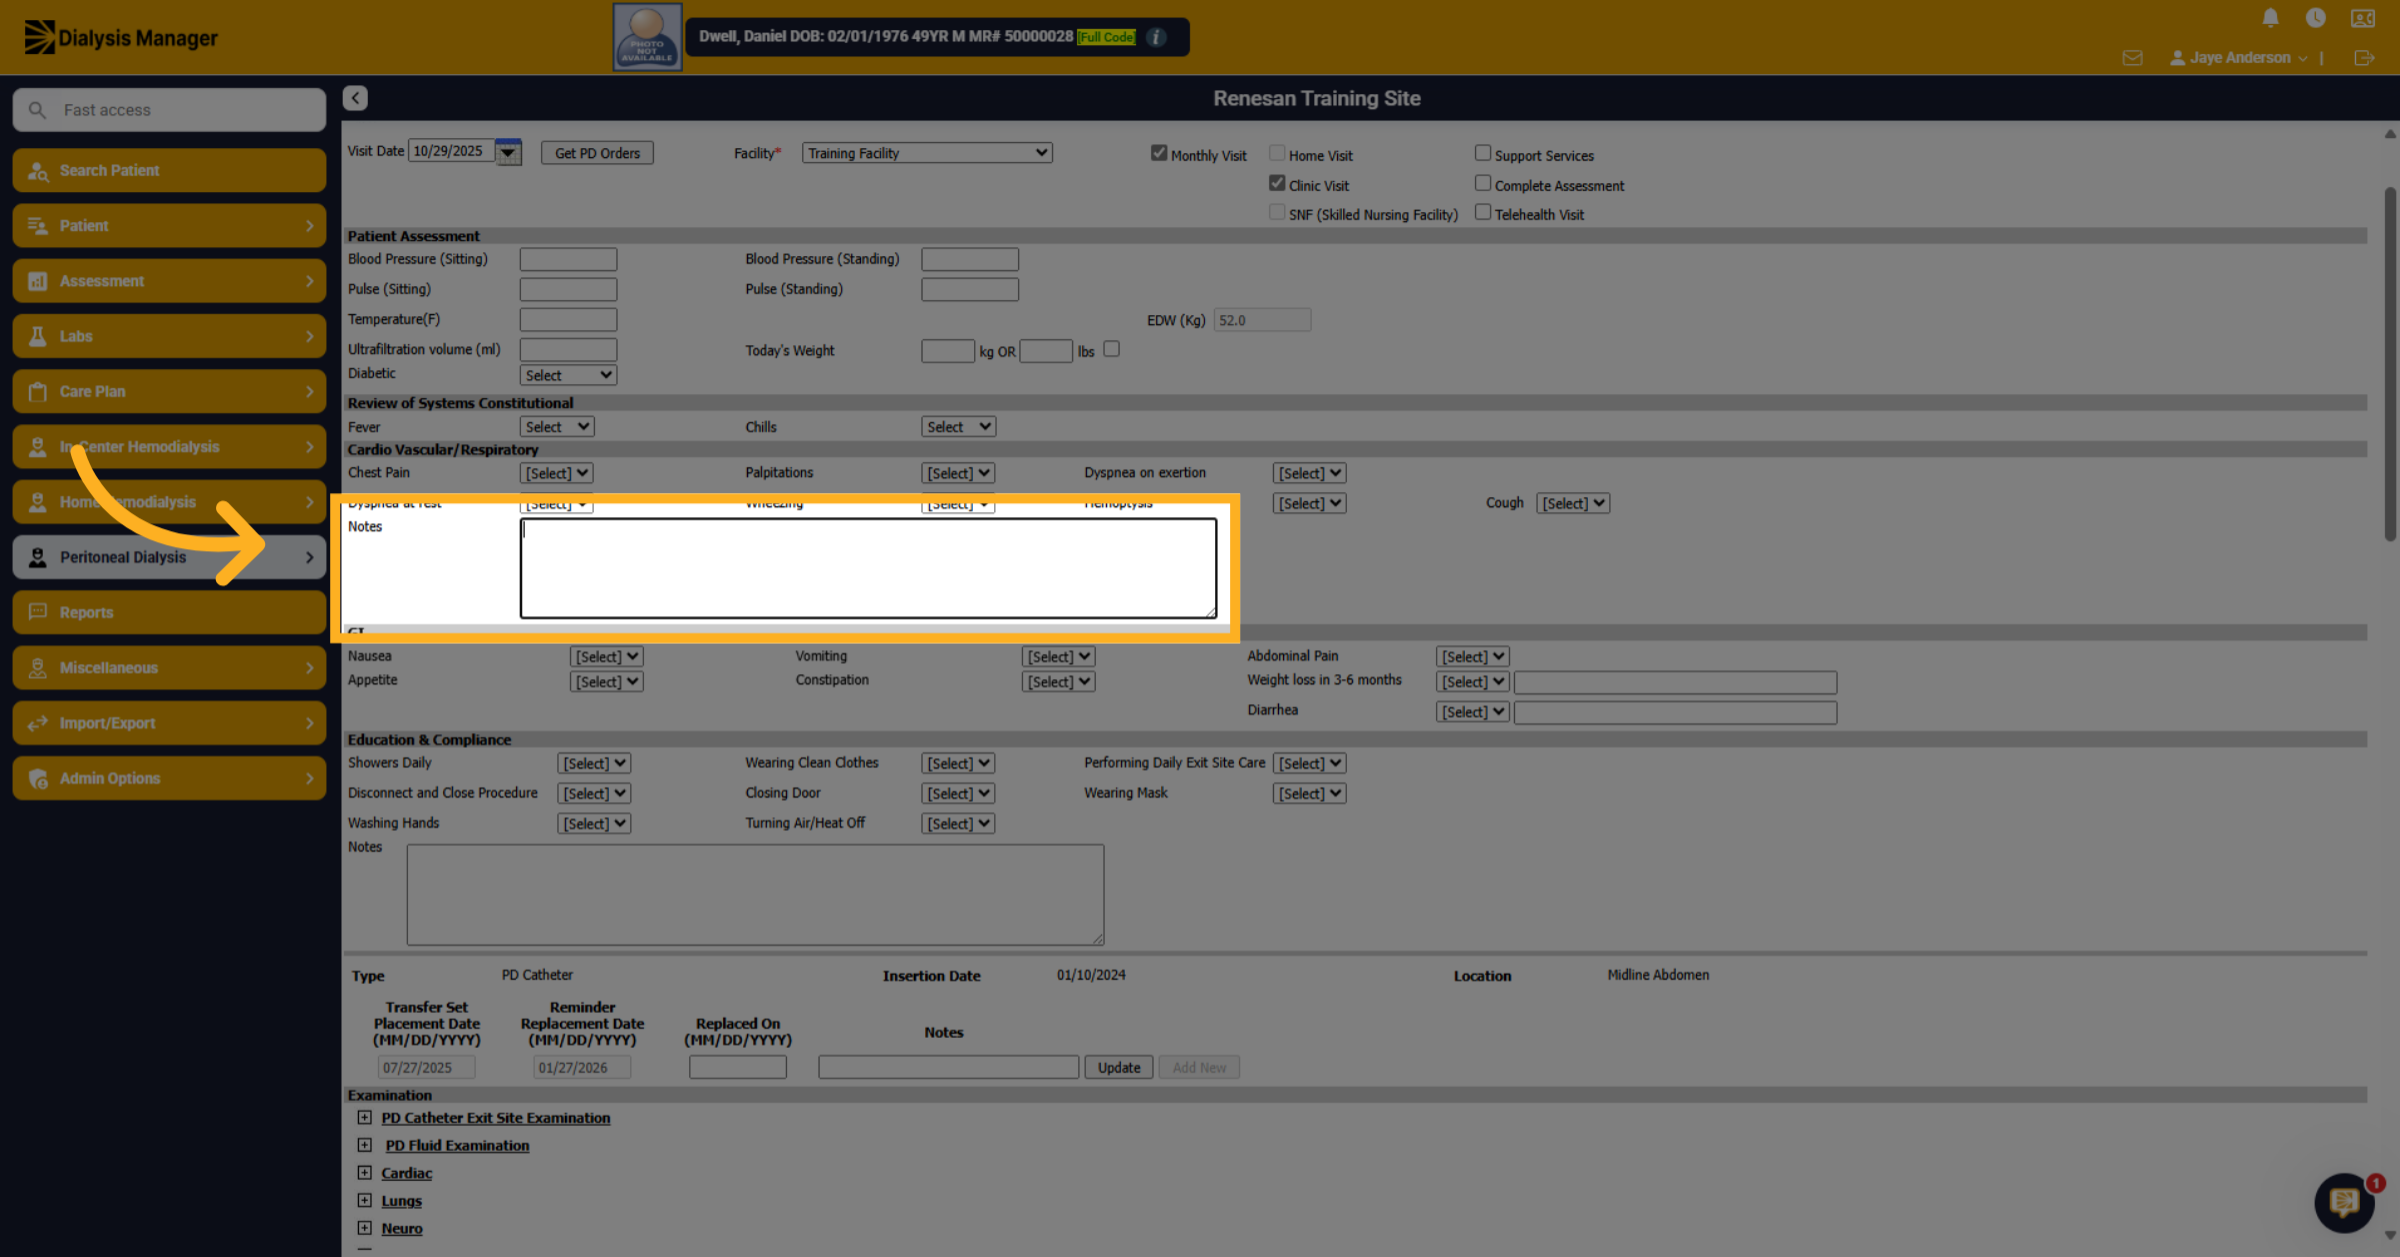Image resolution: width=2400 pixels, height=1257 pixels.
Task: Click the logout icon at top right
Action: pos(2364,58)
